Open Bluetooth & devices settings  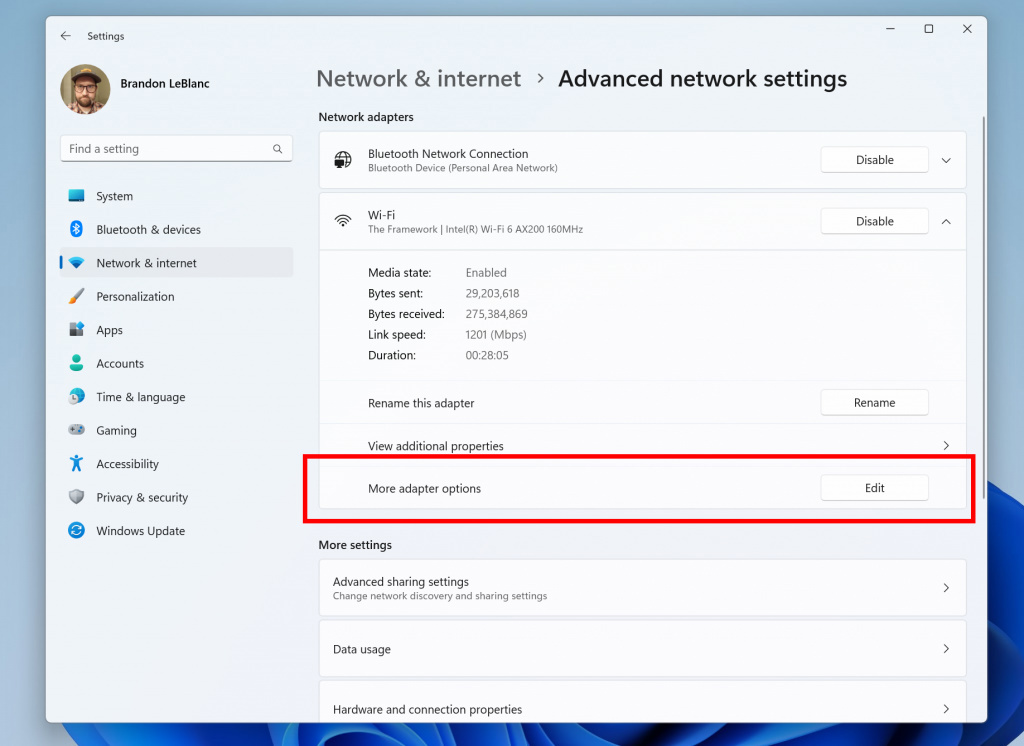tap(75, 229)
